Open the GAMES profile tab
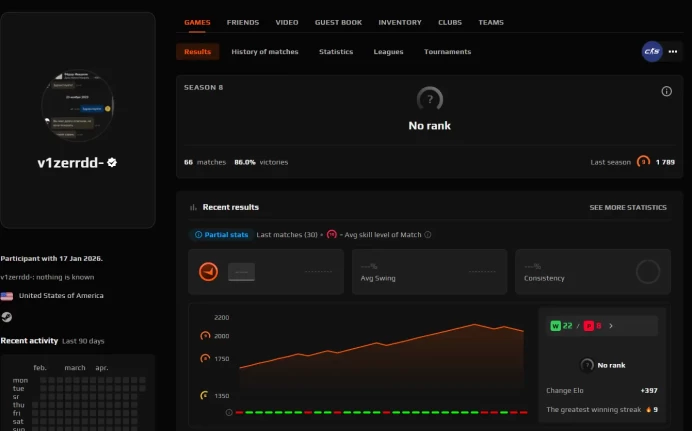Viewport: 692px width, 431px height. (197, 22)
